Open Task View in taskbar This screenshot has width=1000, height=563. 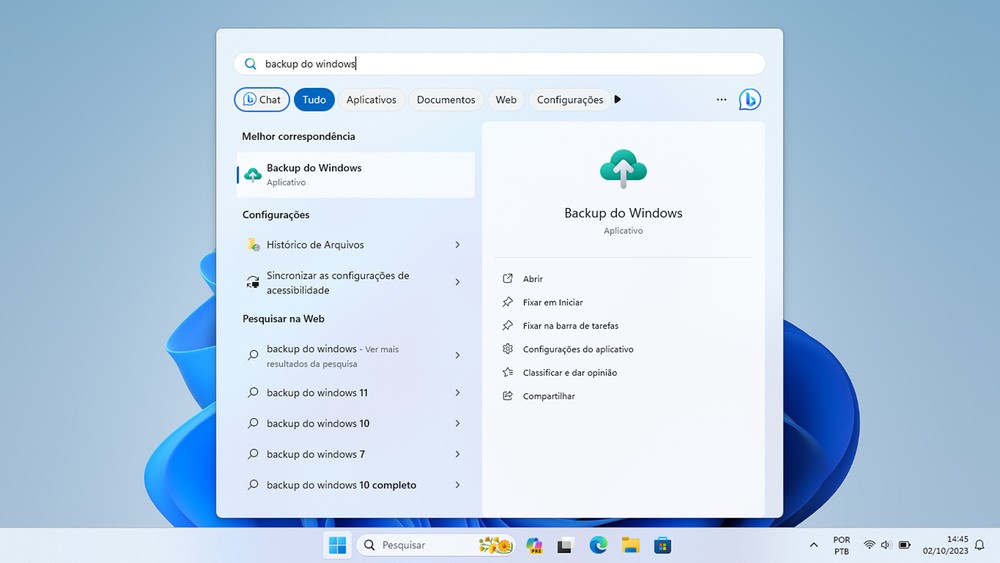(564, 545)
